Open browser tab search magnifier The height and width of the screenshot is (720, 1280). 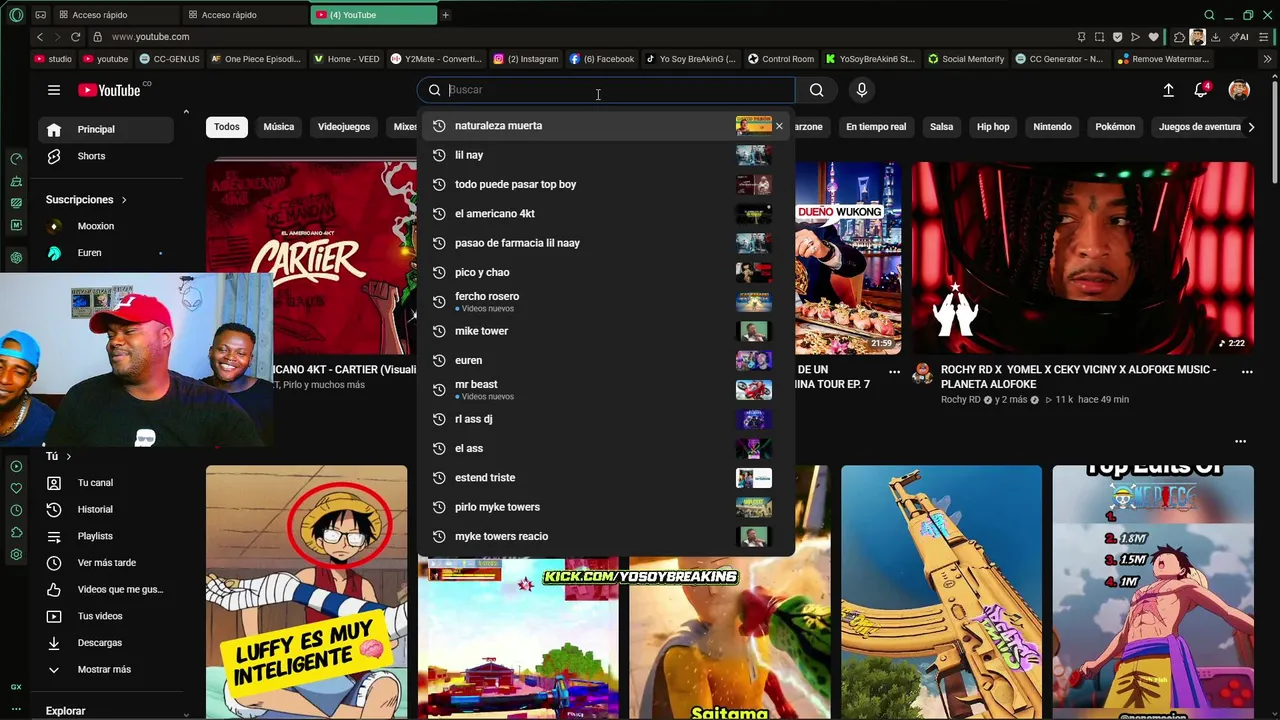click(1209, 15)
